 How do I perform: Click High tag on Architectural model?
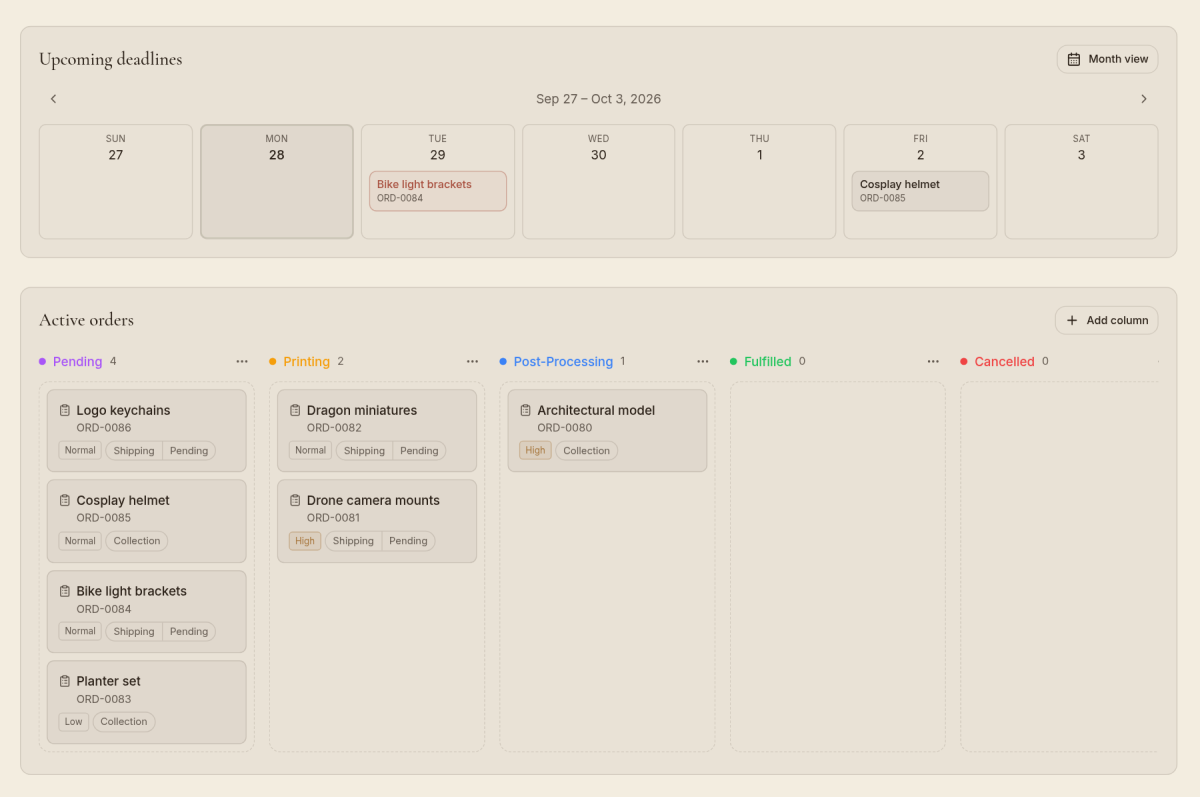[535, 451]
